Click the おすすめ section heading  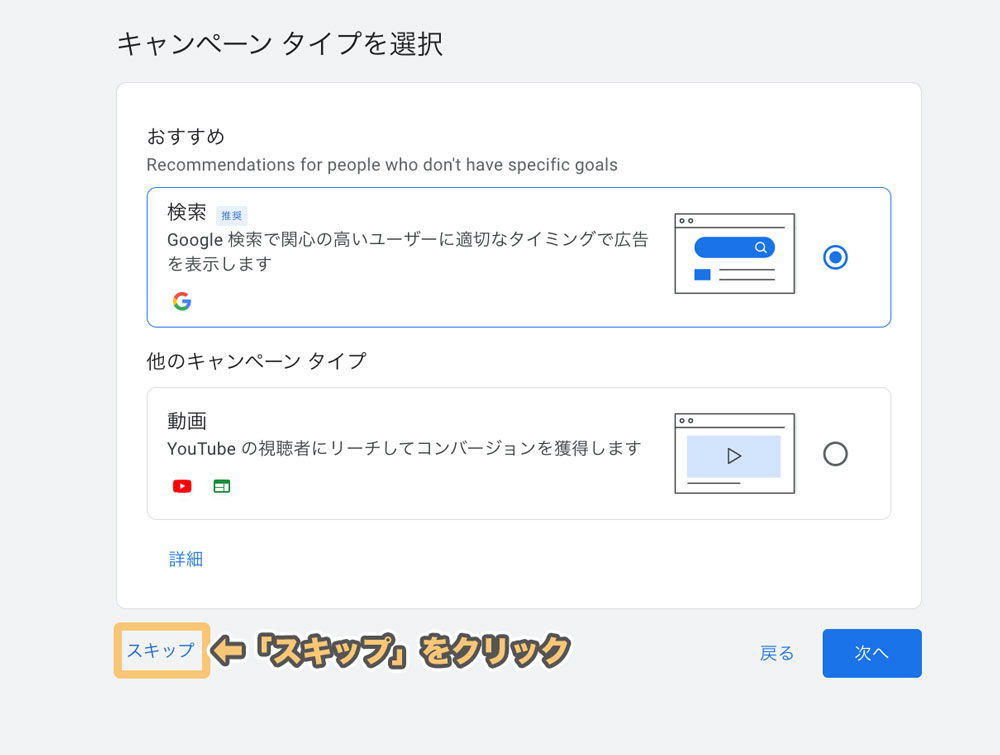point(186,136)
